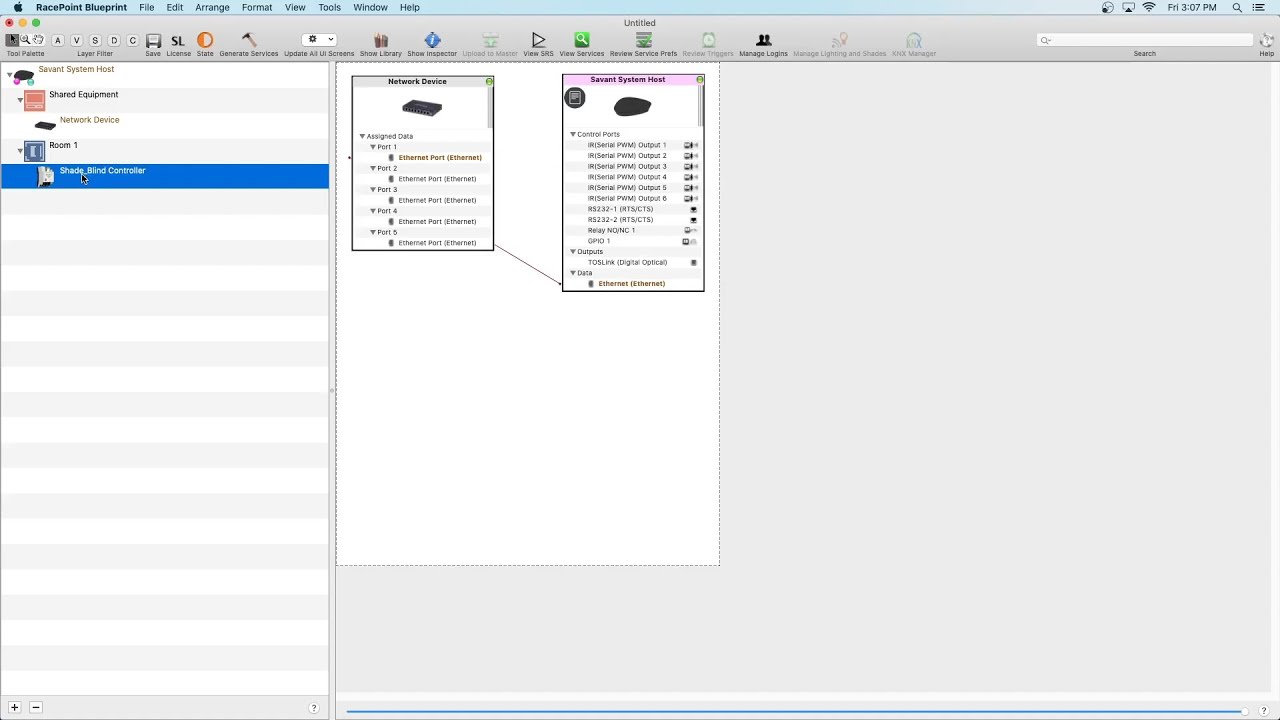Click View Services icon
The image size is (1280, 720).
582,40
